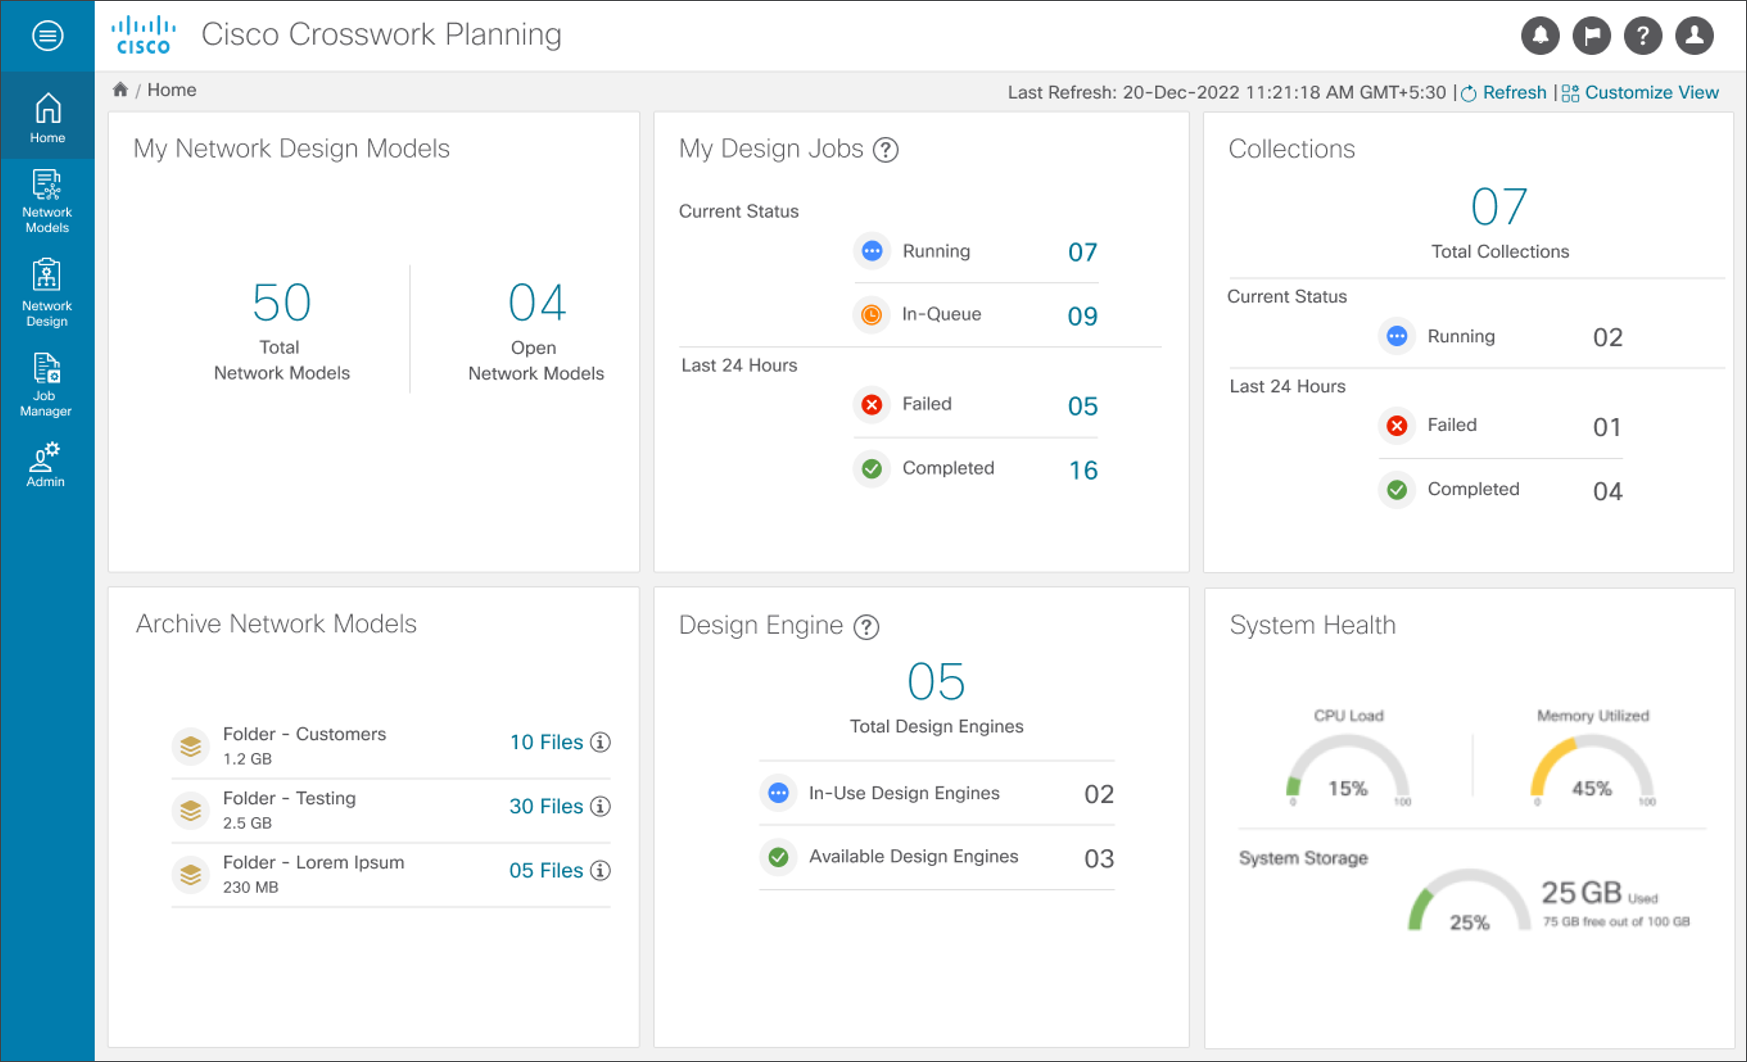The image size is (1747, 1062).
Task: Click the Memory Utilized gauge
Action: point(1592,770)
